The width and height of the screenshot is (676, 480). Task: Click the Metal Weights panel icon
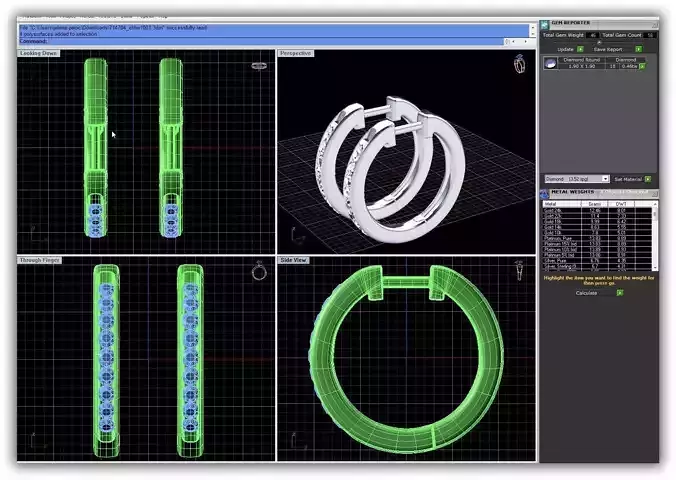tap(545, 193)
